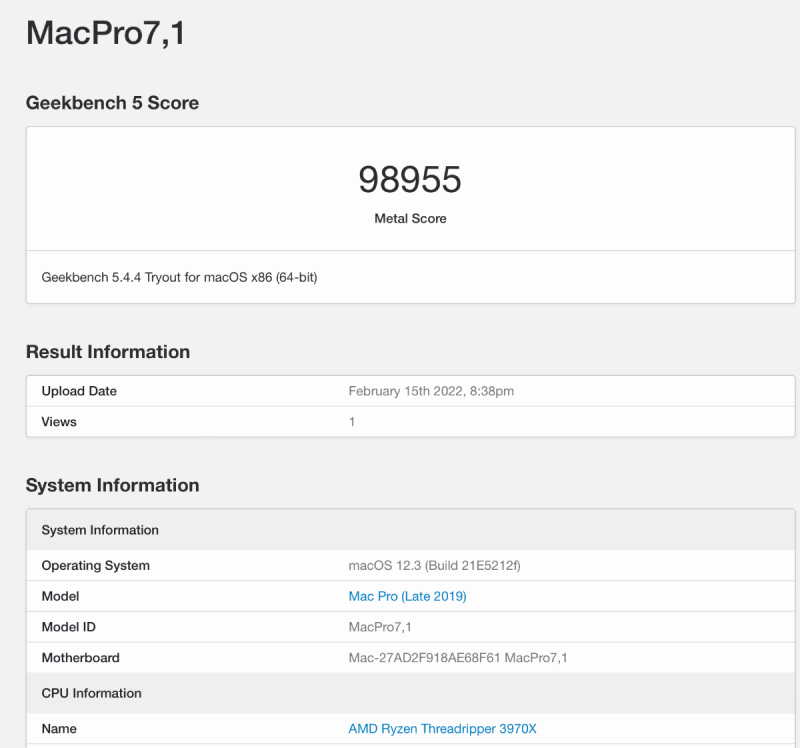Click the Geekbench 5 Score heading
Image resolution: width=800 pixels, height=748 pixels.
click(112, 103)
